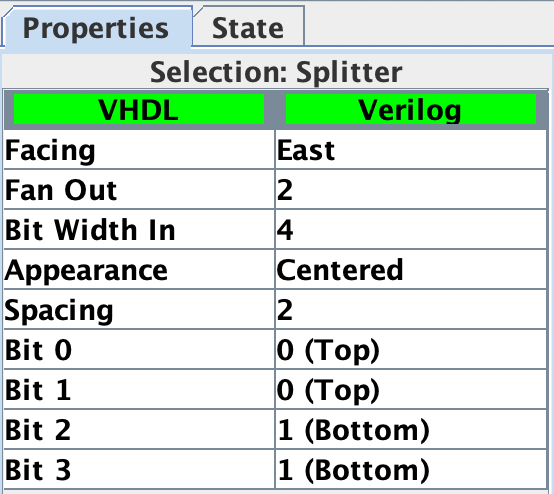Open the Appearance dropdown showing Centered
This screenshot has height=494, width=554.
coord(411,270)
